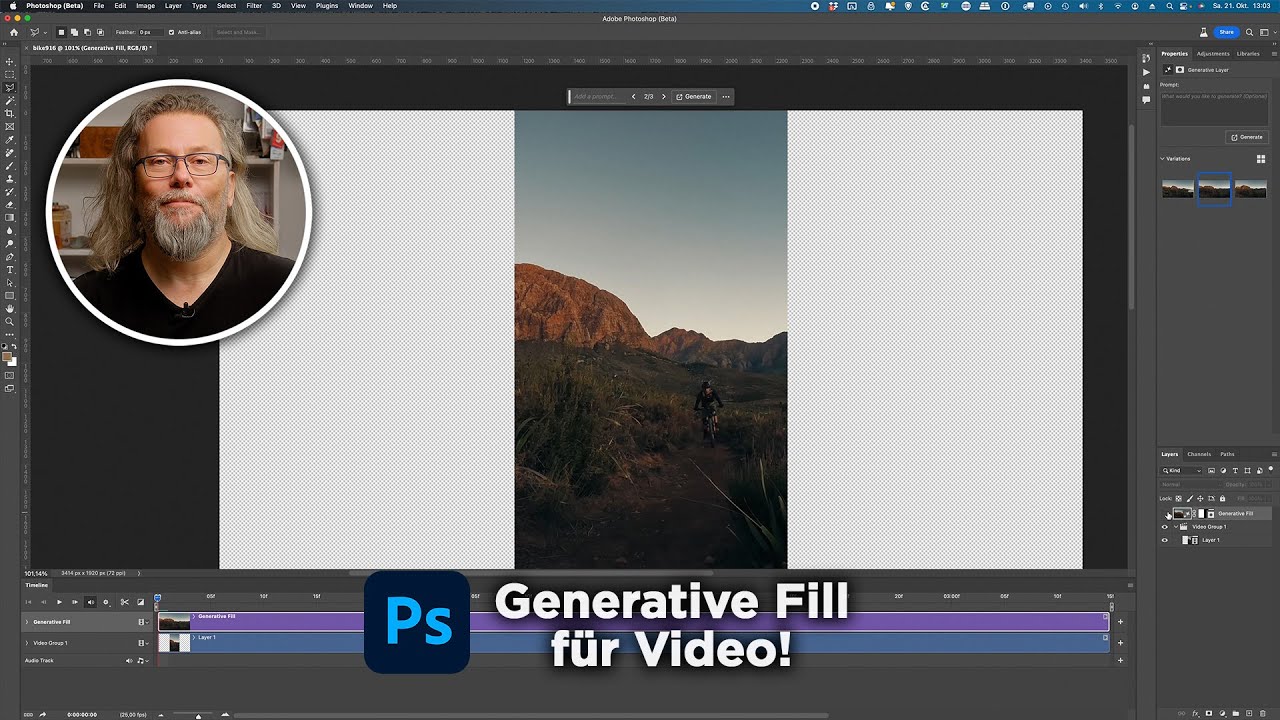Open the Filter menu
Viewport: 1280px width, 720px height.
(x=254, y=6)
